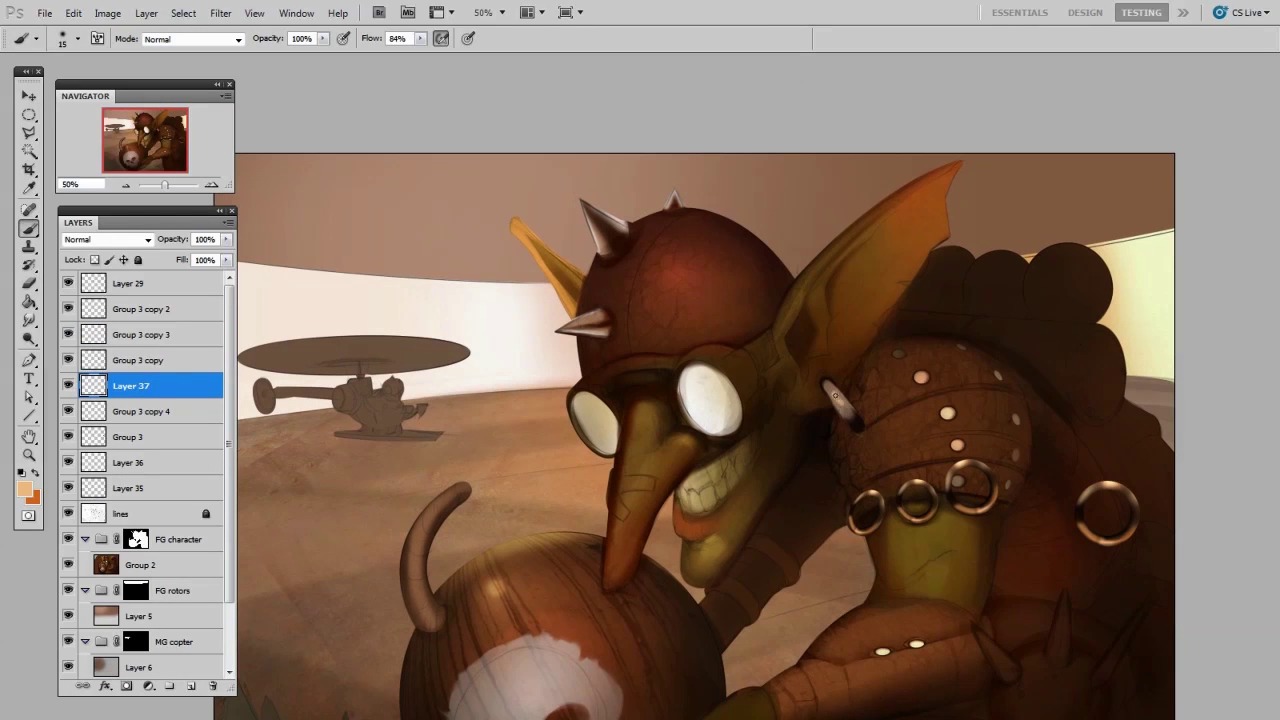Switch to the Essentials workspace

pos(1020,12)
